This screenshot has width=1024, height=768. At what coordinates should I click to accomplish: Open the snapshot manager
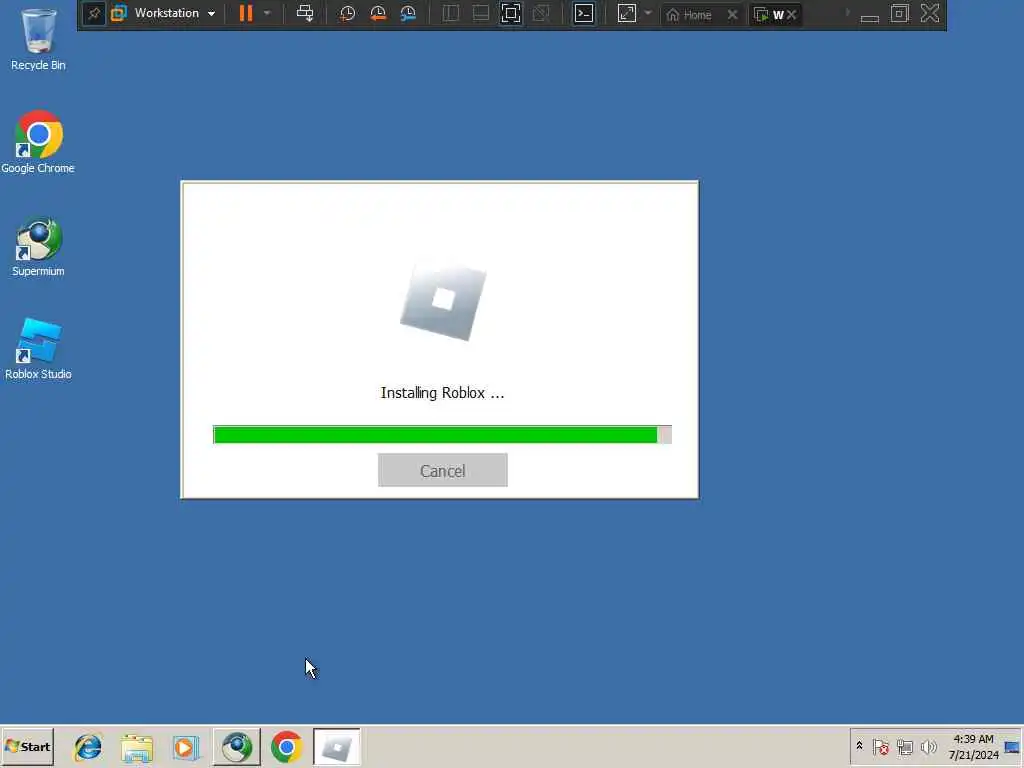pyautogui.click(x=408, y=13)
